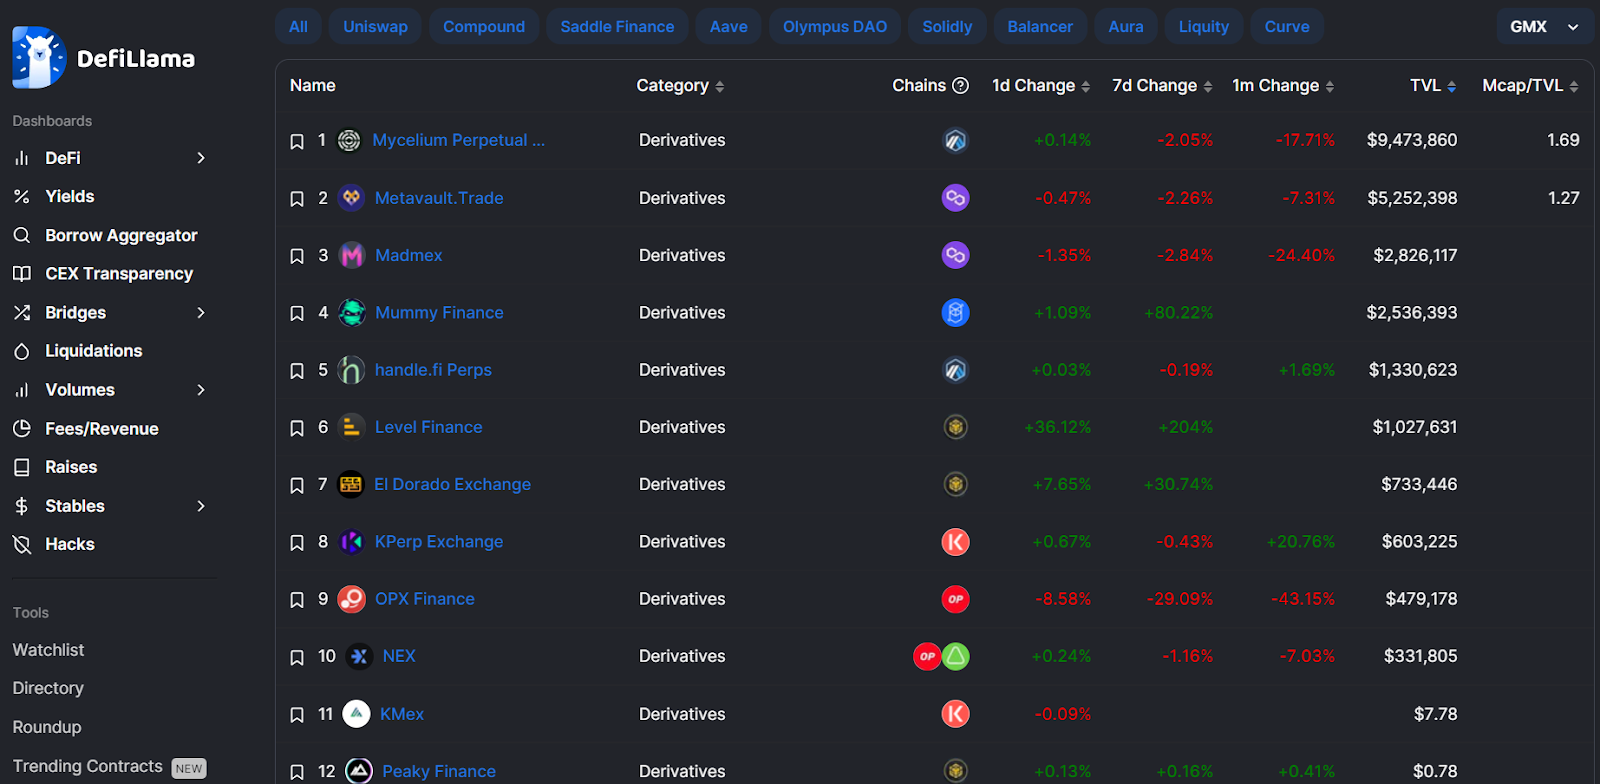This screenshot has height=784, width=1600.
Task: Click the Hacks shield icon in sidebar
Action: pyautogui.click(x=21, y=545)
